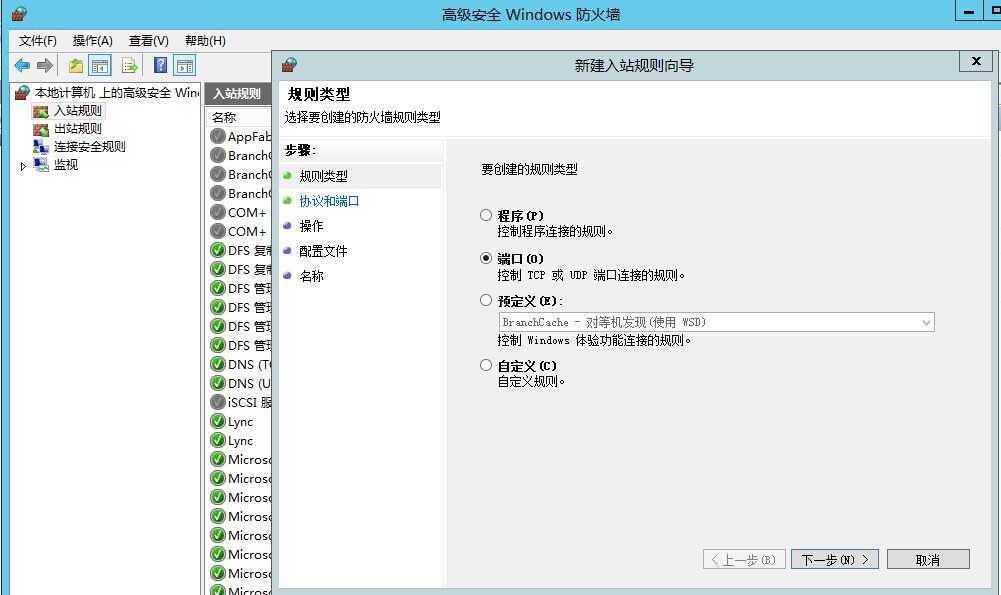Image resolution: width=1001 pixels, height=595 pixels.
Task: Click the 上一步(B) button
Action: click(744, 560)
